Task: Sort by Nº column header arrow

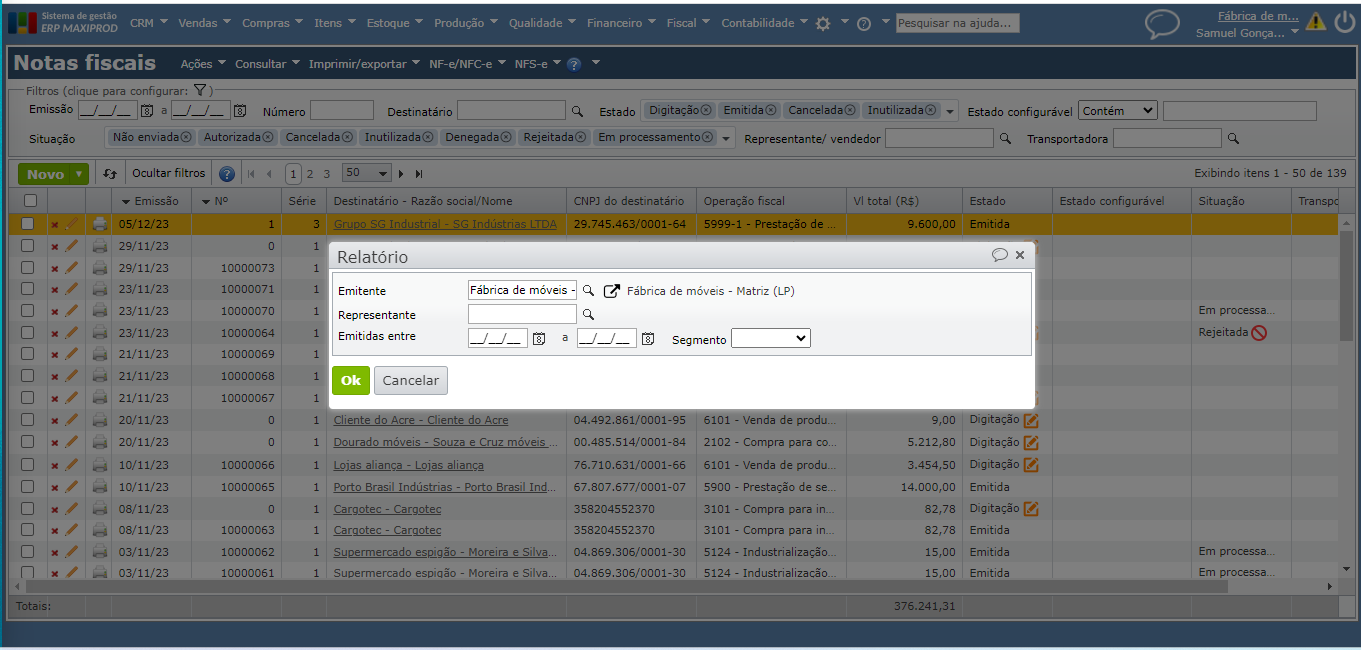Action: click(206, 202)
